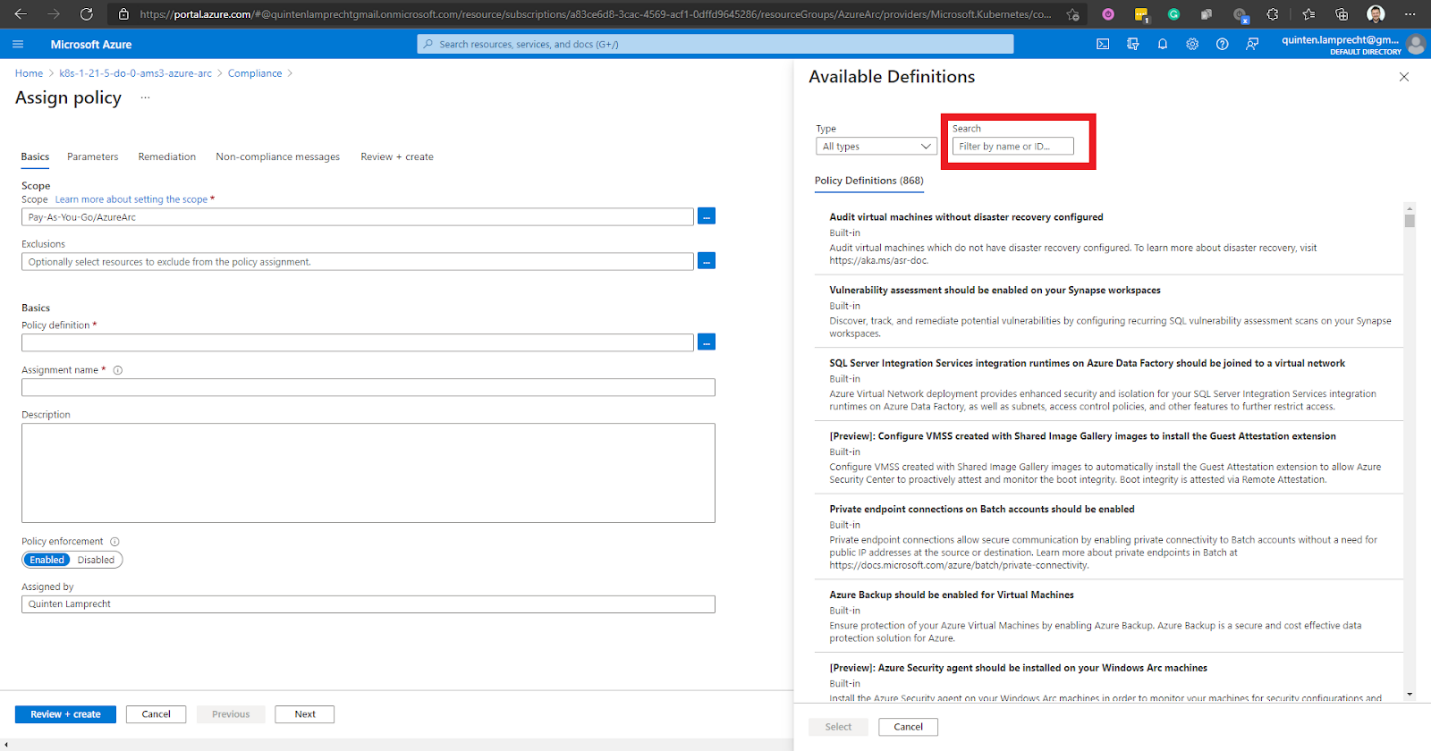Open the yellow extension with badge

tap(1141, 15)
